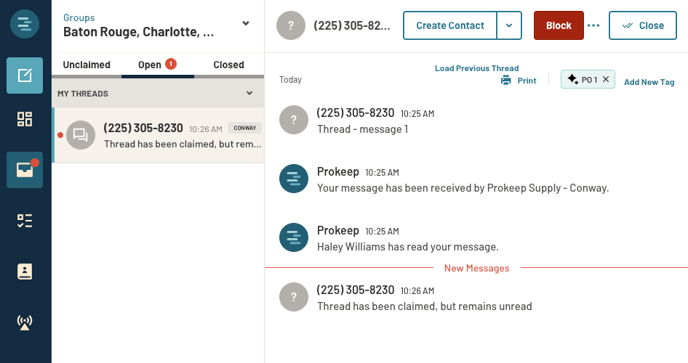Click the Block button
Image resolution: width=688 pixels, height=363 pixels.
(x=559, y=25)
